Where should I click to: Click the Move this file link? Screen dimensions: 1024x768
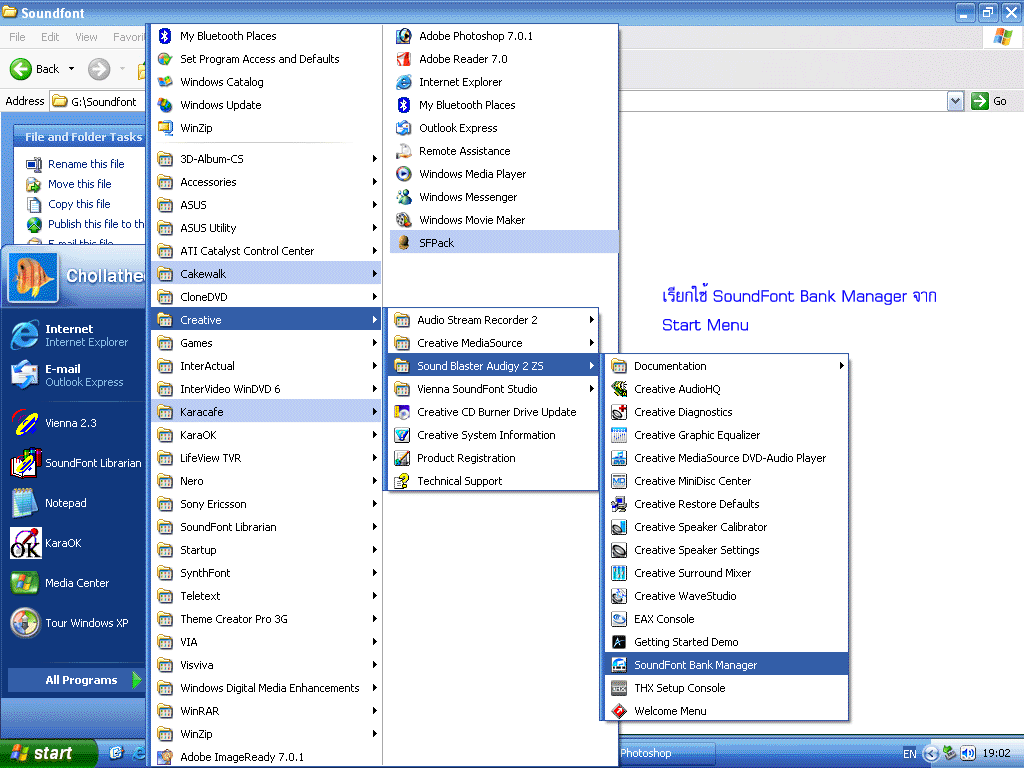coord(80,184)
